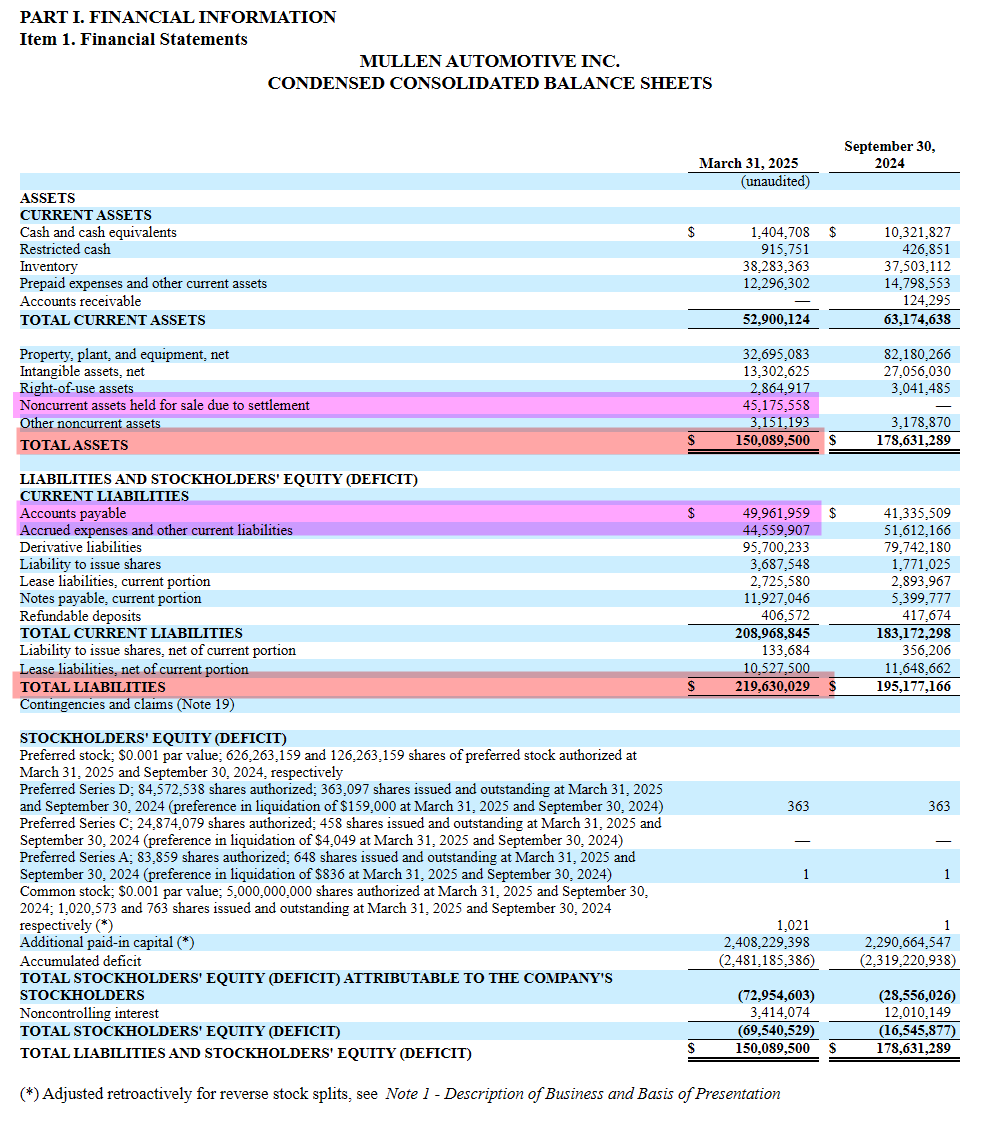Click cash value 10,321,827
The image size is (983, 1121).
(917, 232)
